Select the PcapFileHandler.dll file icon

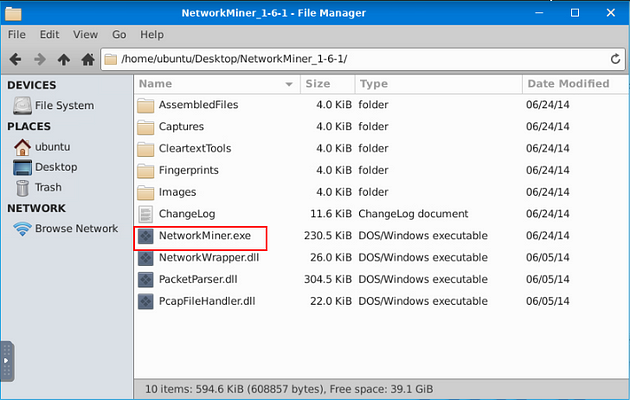(145, 301)
